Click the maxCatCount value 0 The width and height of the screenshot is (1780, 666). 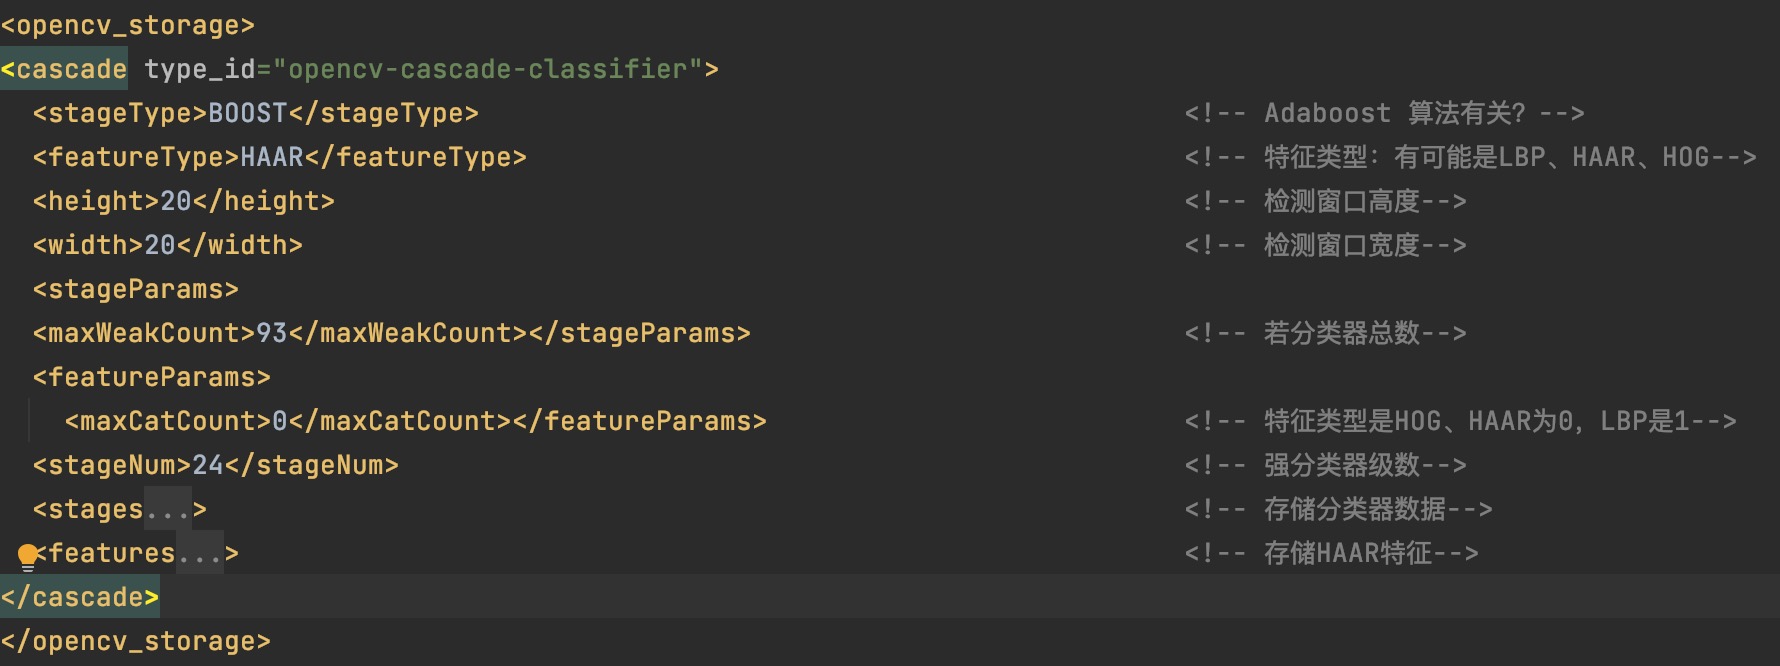(280, 422)
